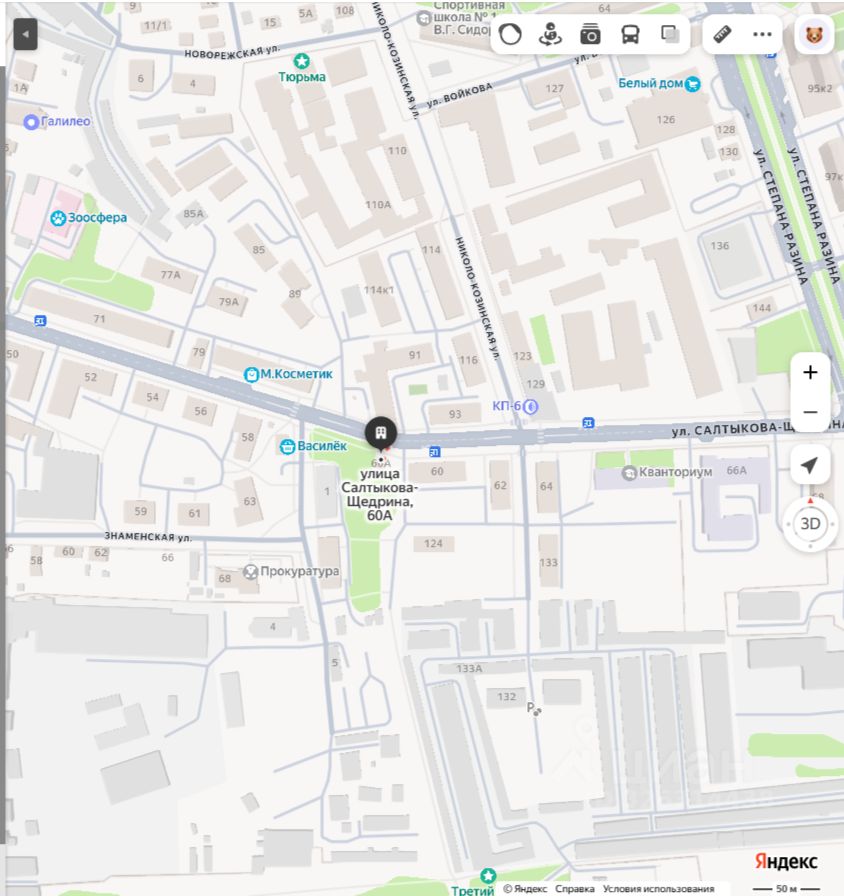Toggle public transport bus layer
This screenshot has width=844, height=896.
pos(630,34)
